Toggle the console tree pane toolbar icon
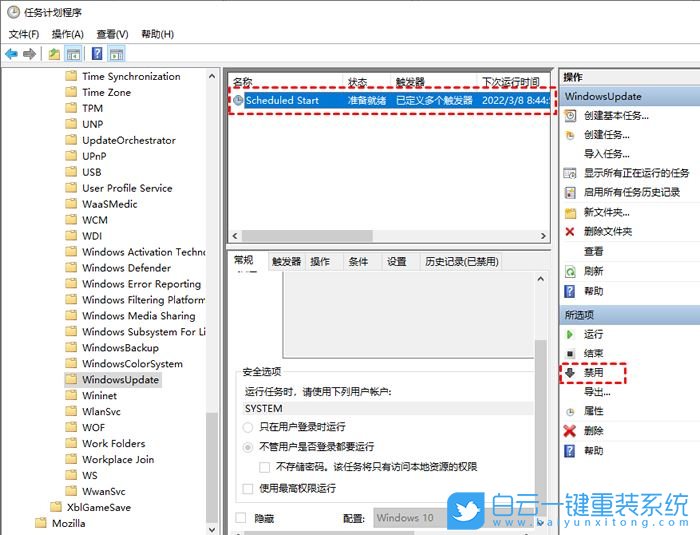The height and width of the screenshot is (535, 700). 73,54
